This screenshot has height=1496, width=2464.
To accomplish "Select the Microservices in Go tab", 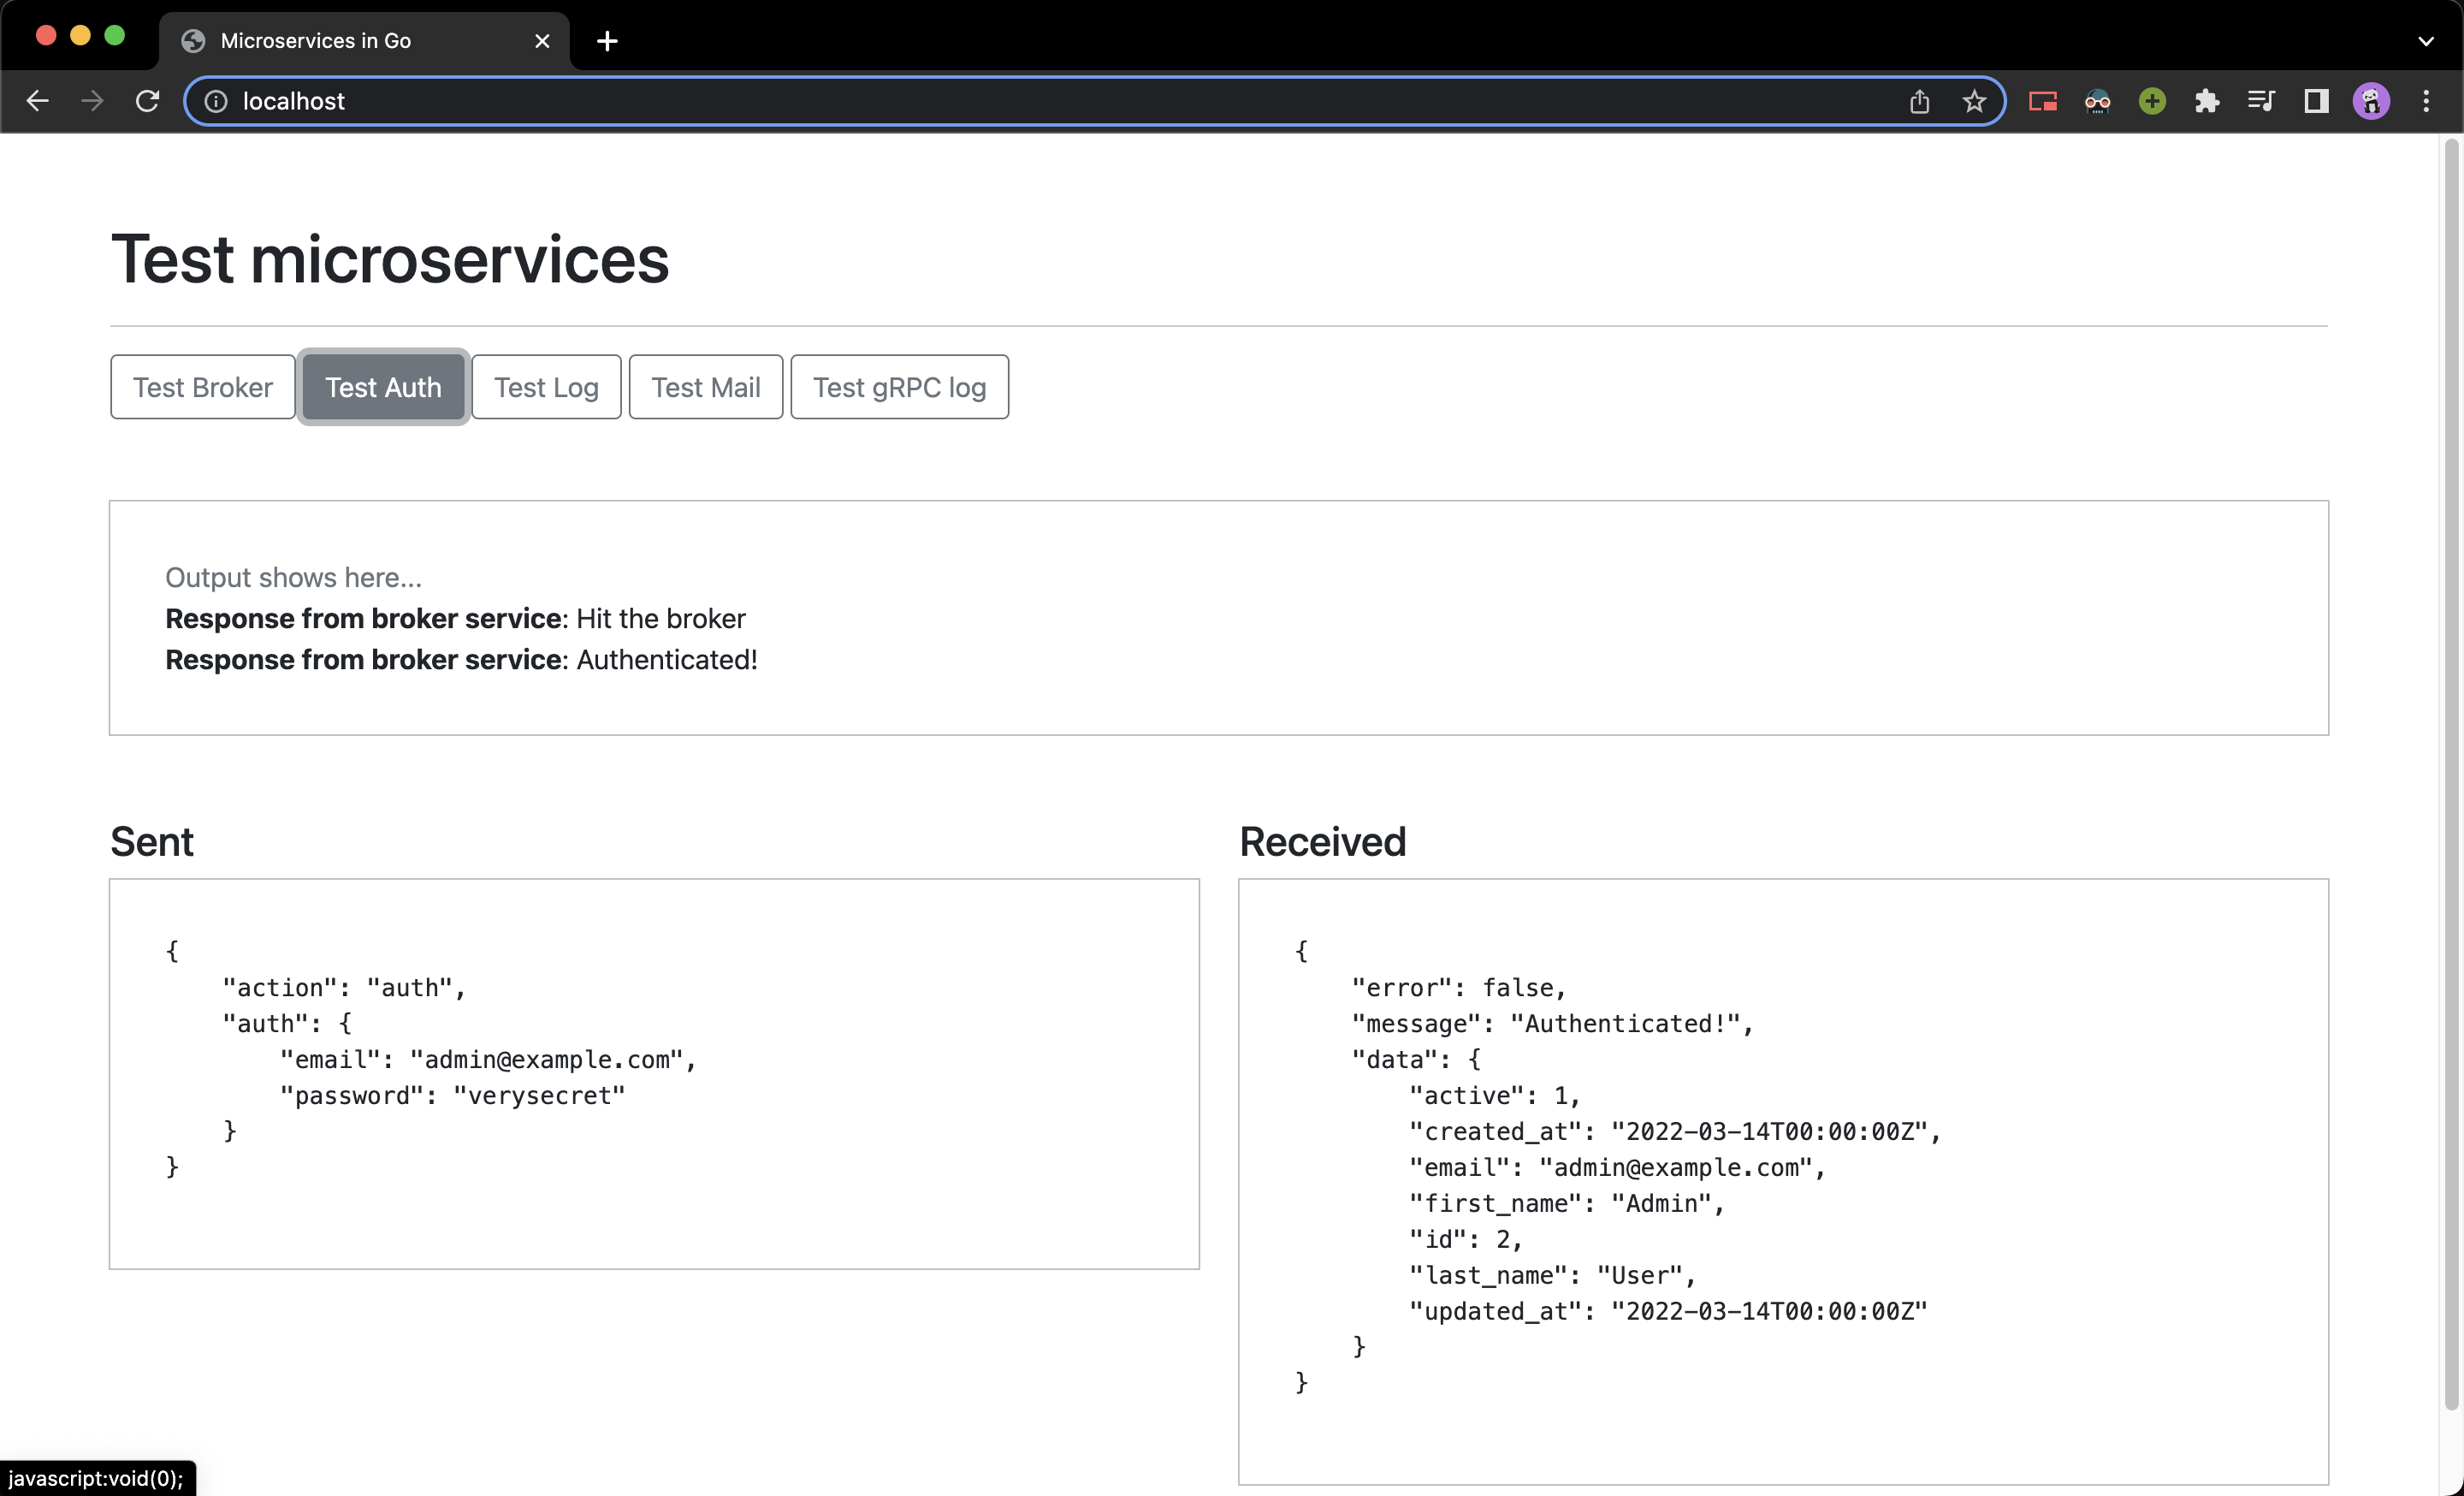I will [364, 41].
